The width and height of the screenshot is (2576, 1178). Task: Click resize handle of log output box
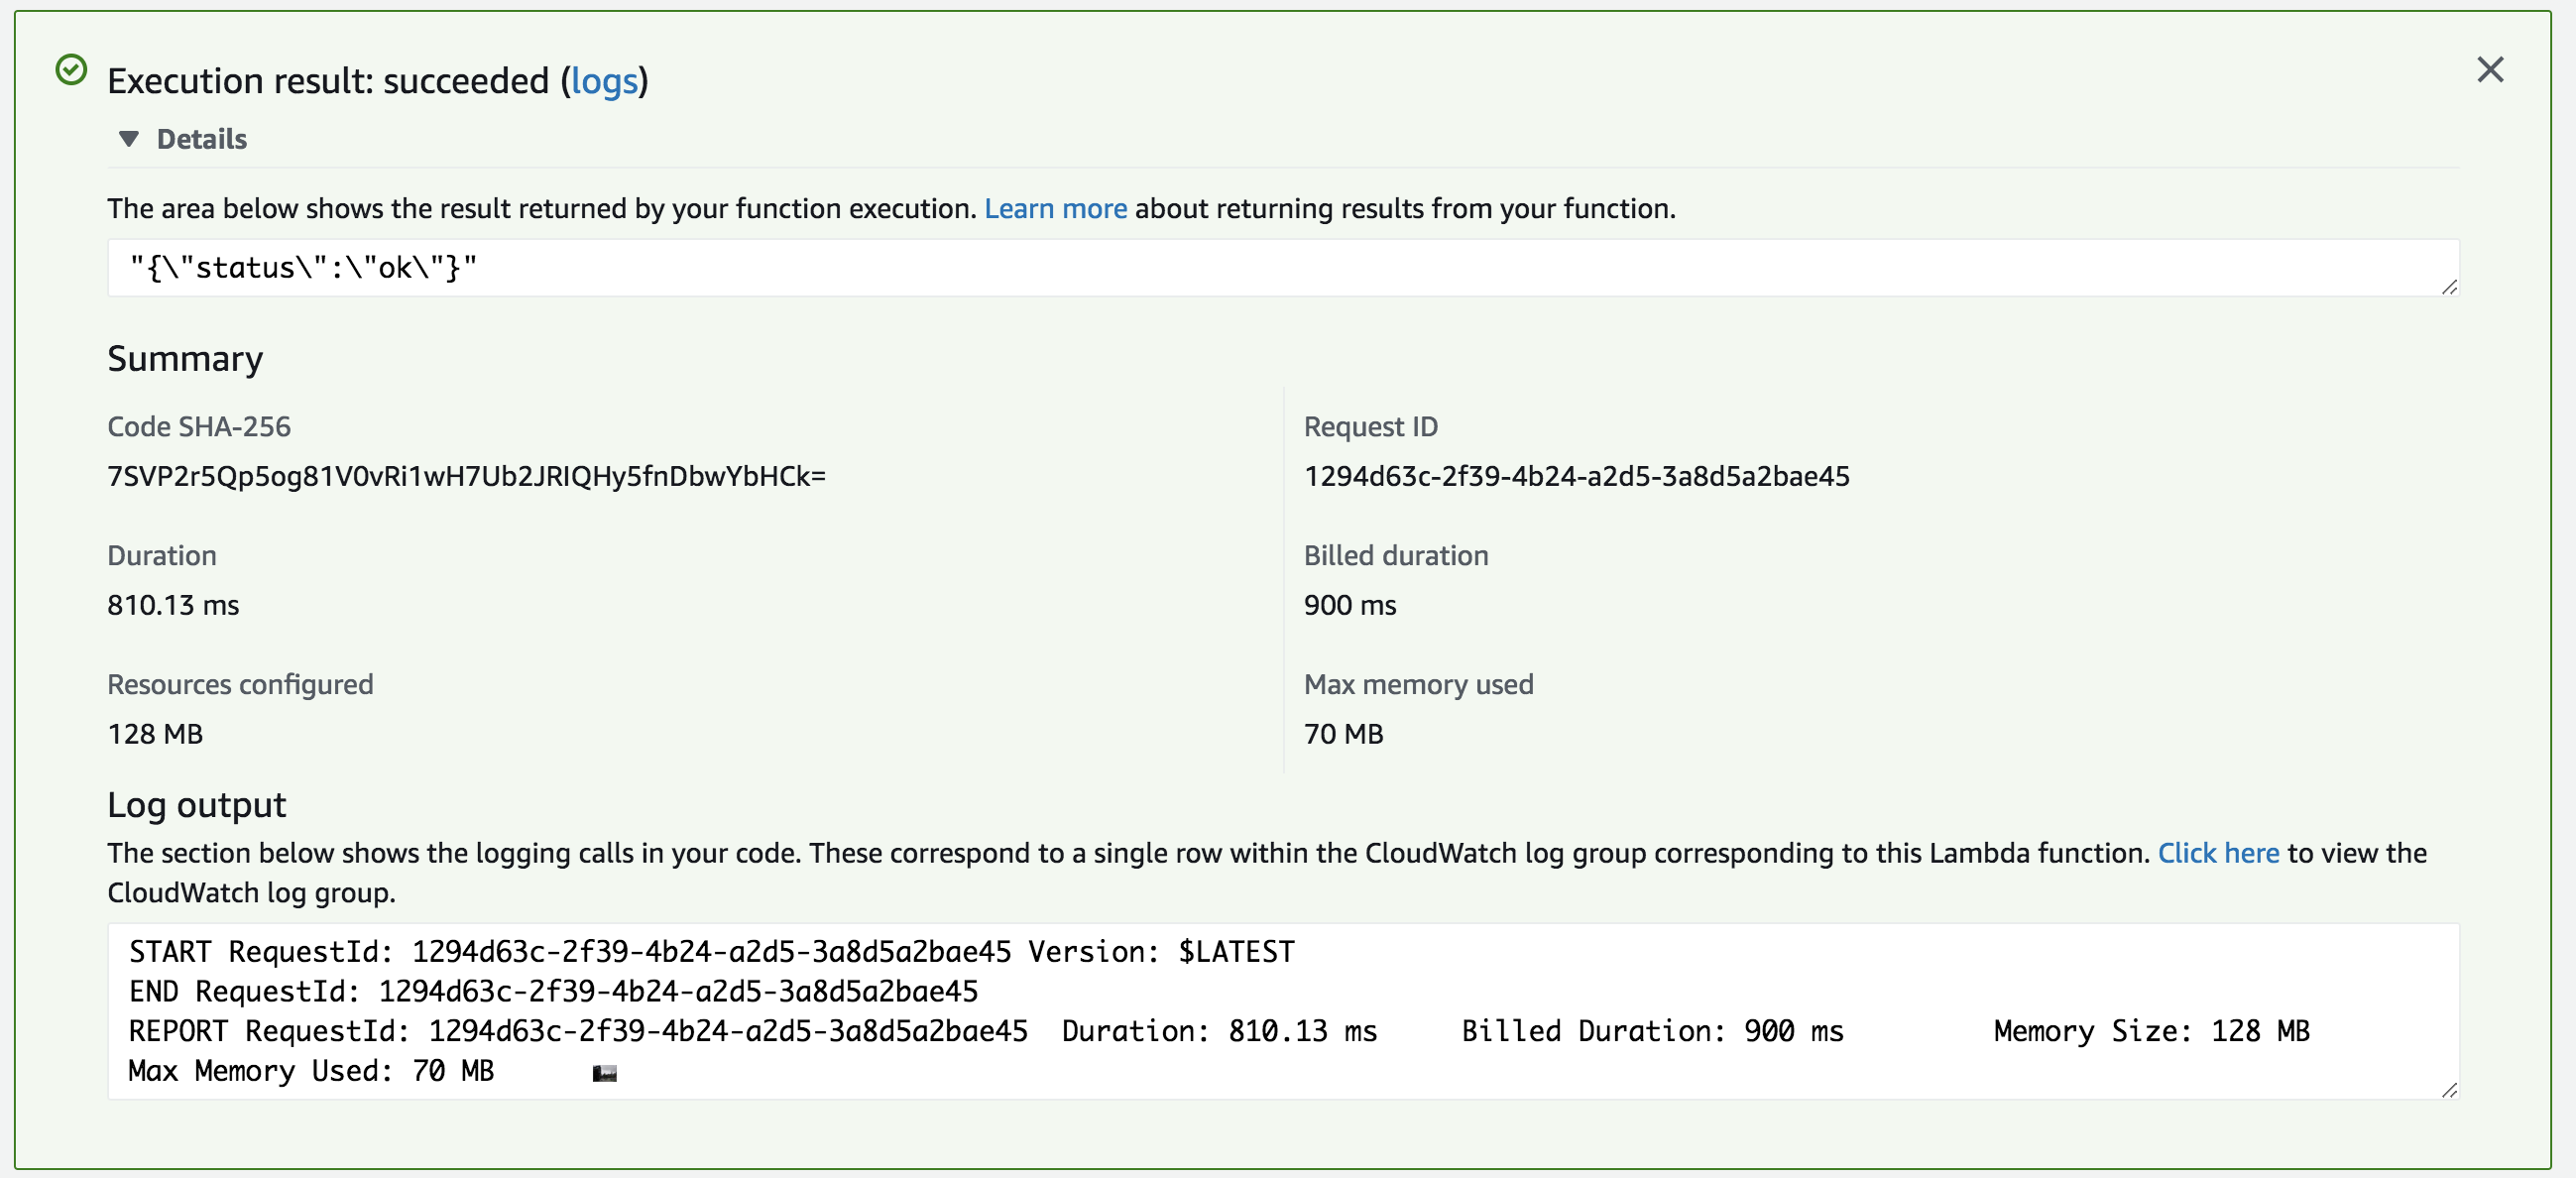pos(2448,1089)
